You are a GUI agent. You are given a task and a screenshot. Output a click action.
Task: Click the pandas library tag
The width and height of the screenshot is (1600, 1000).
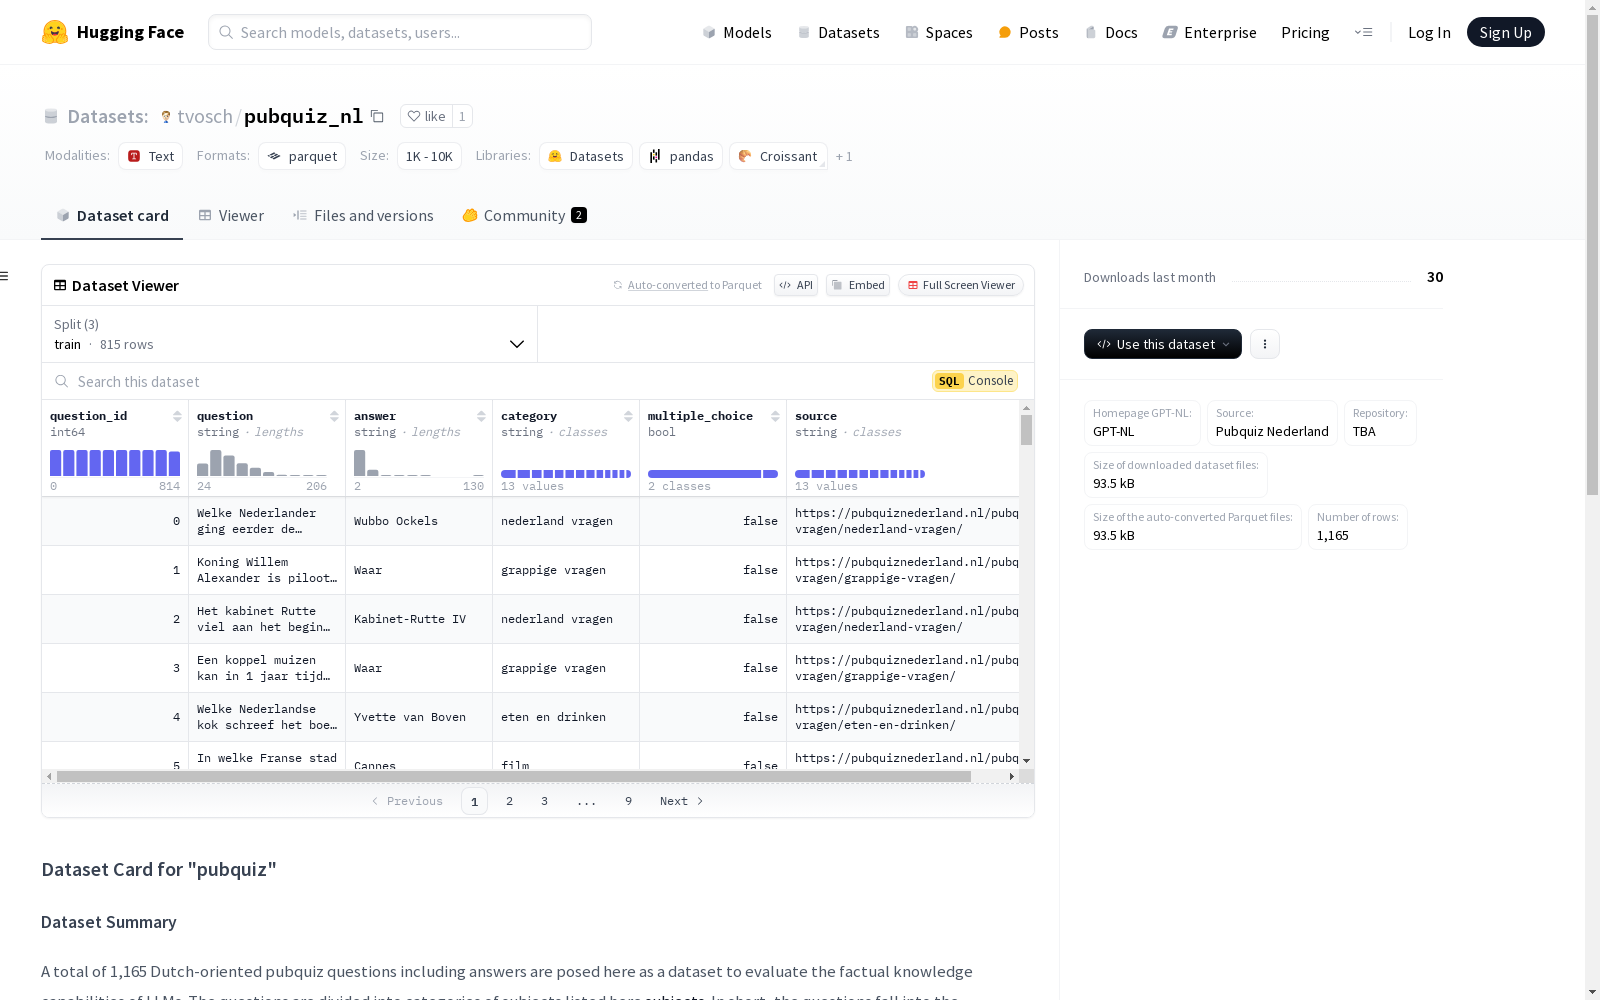pos(681,156)
